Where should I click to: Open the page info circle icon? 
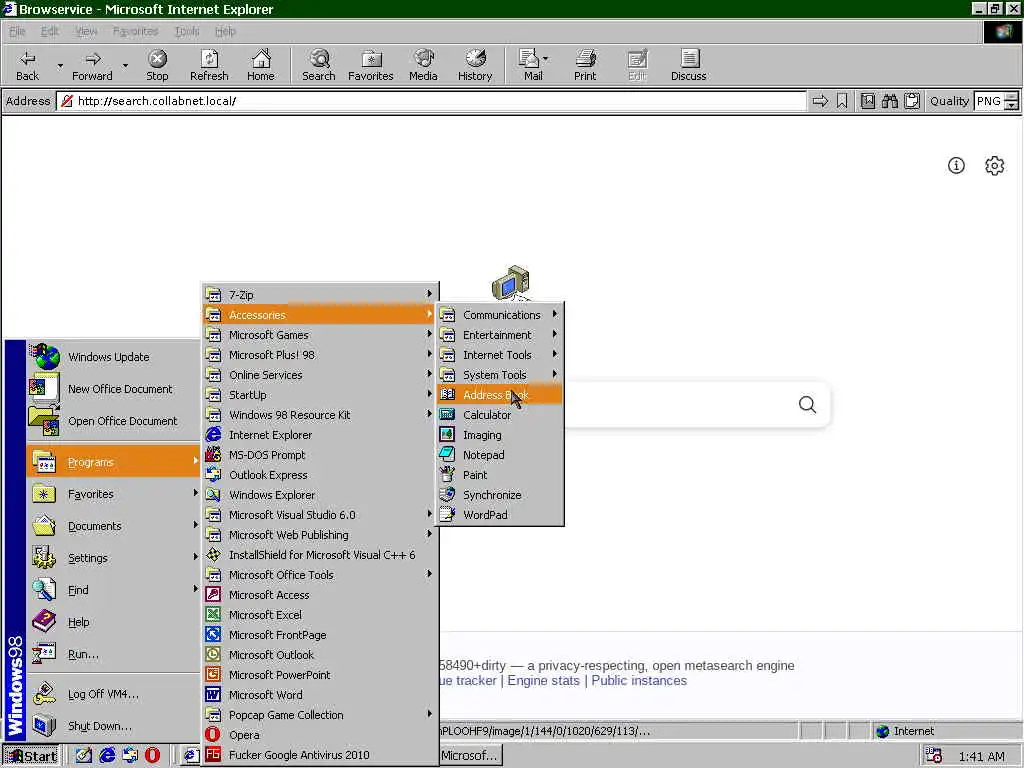956,165
